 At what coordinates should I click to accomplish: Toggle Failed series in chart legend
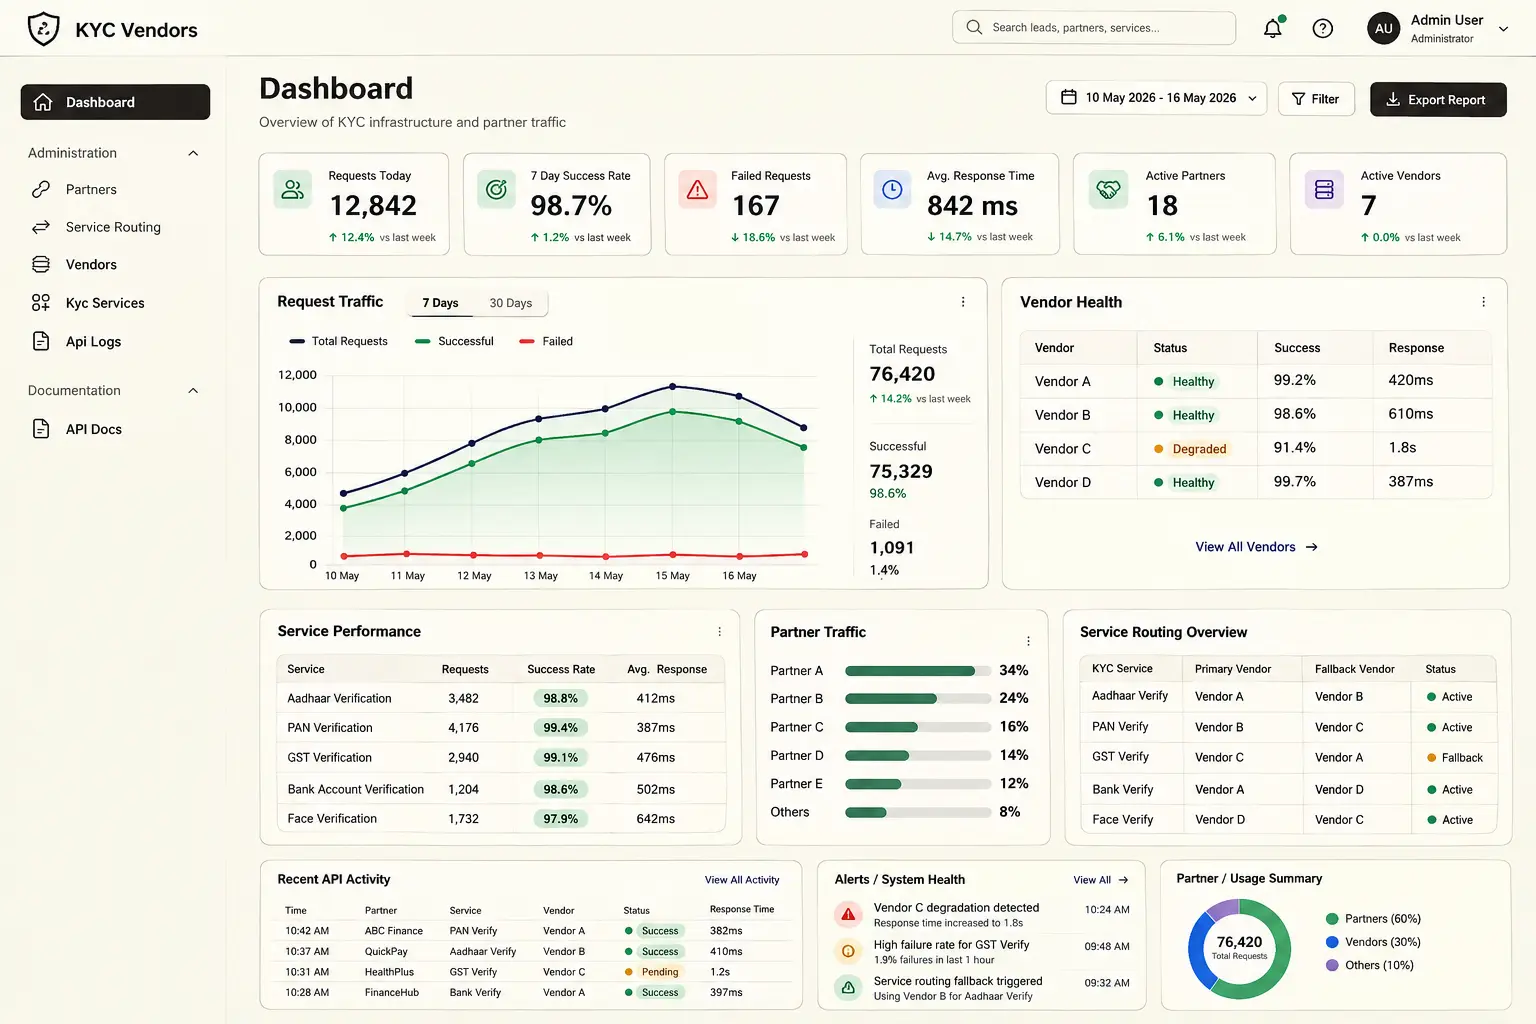coord(546,341)
